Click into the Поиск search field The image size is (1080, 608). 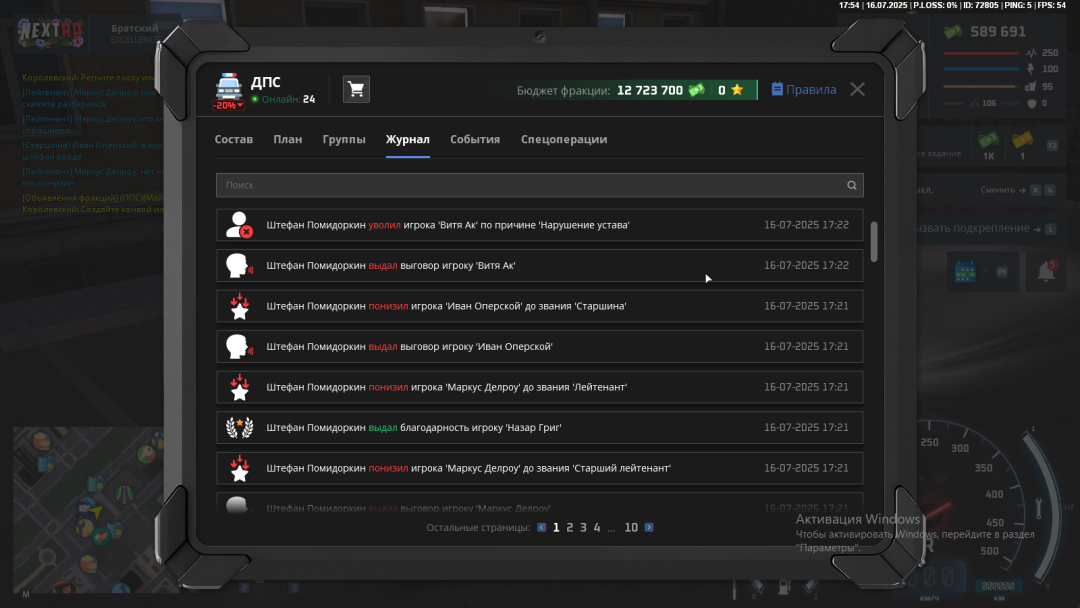pos(539,185)
